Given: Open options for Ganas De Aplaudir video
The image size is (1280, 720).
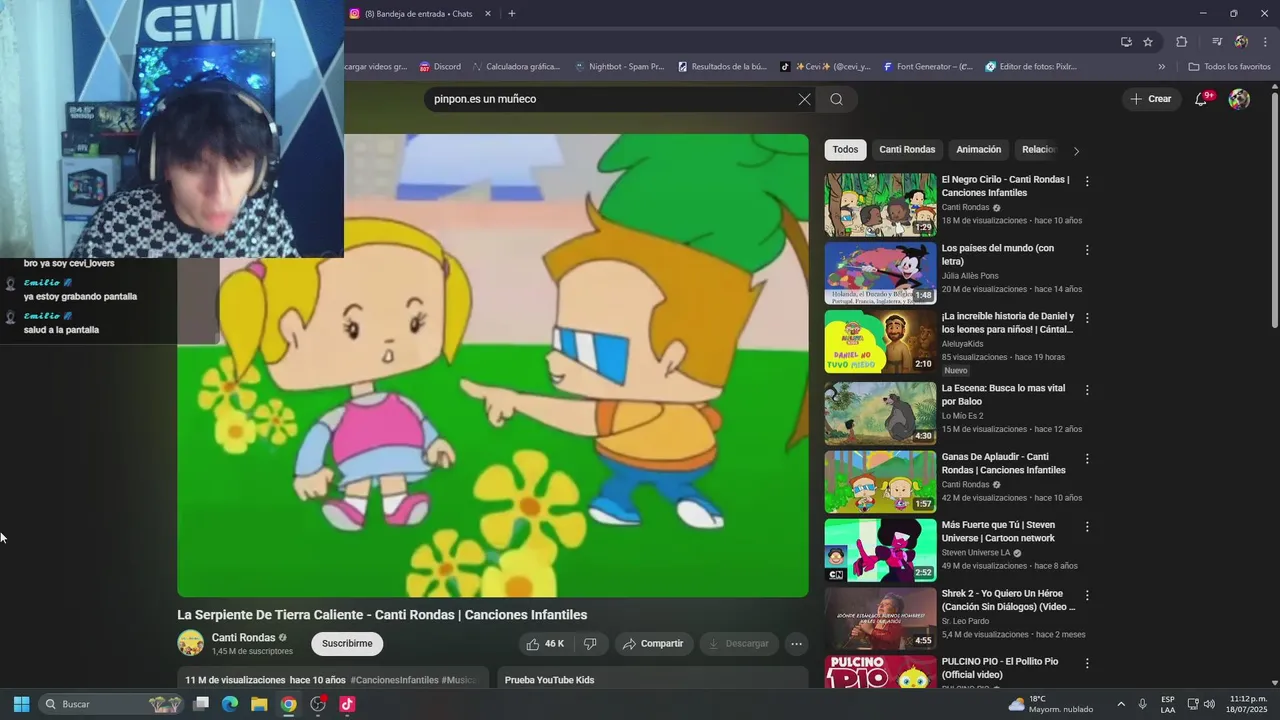Looking at the screenshot, I should (1087, 458).
